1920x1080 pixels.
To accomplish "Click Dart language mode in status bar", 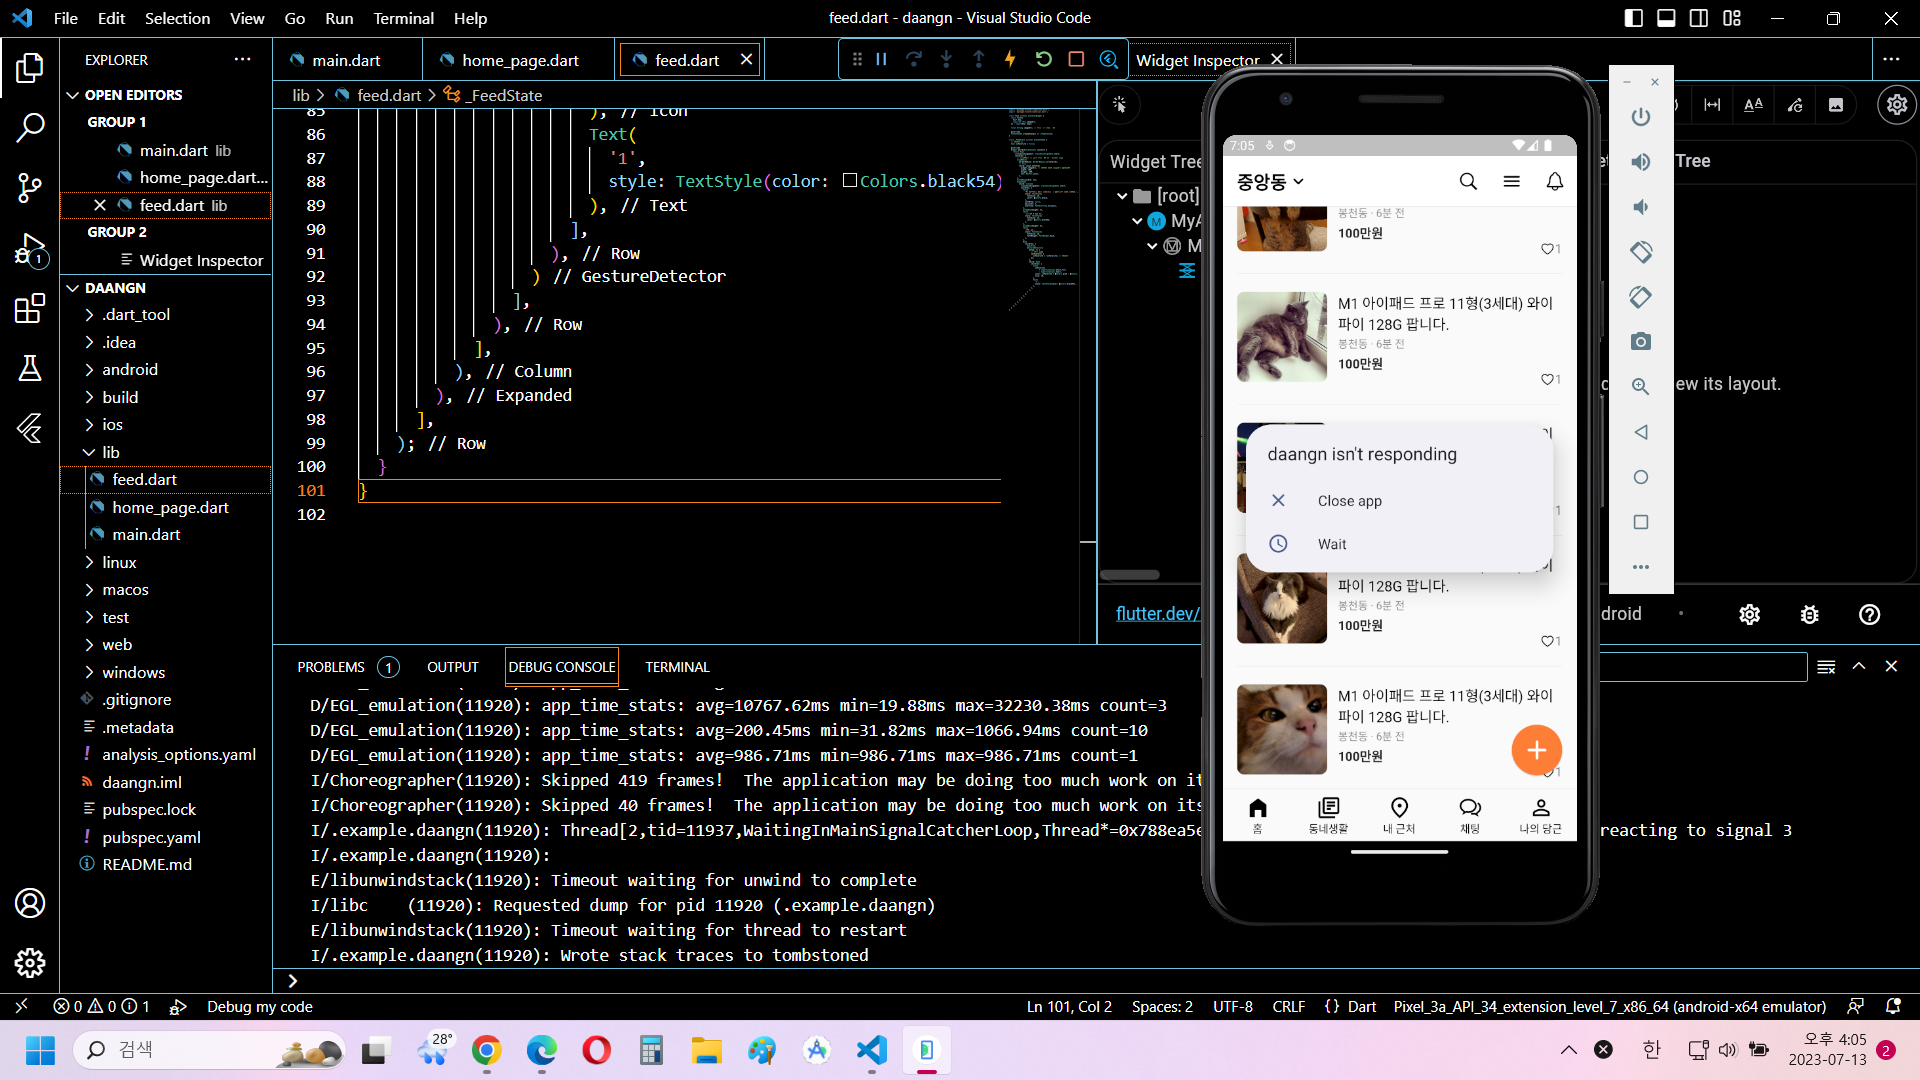I will coord(1362,1007).
